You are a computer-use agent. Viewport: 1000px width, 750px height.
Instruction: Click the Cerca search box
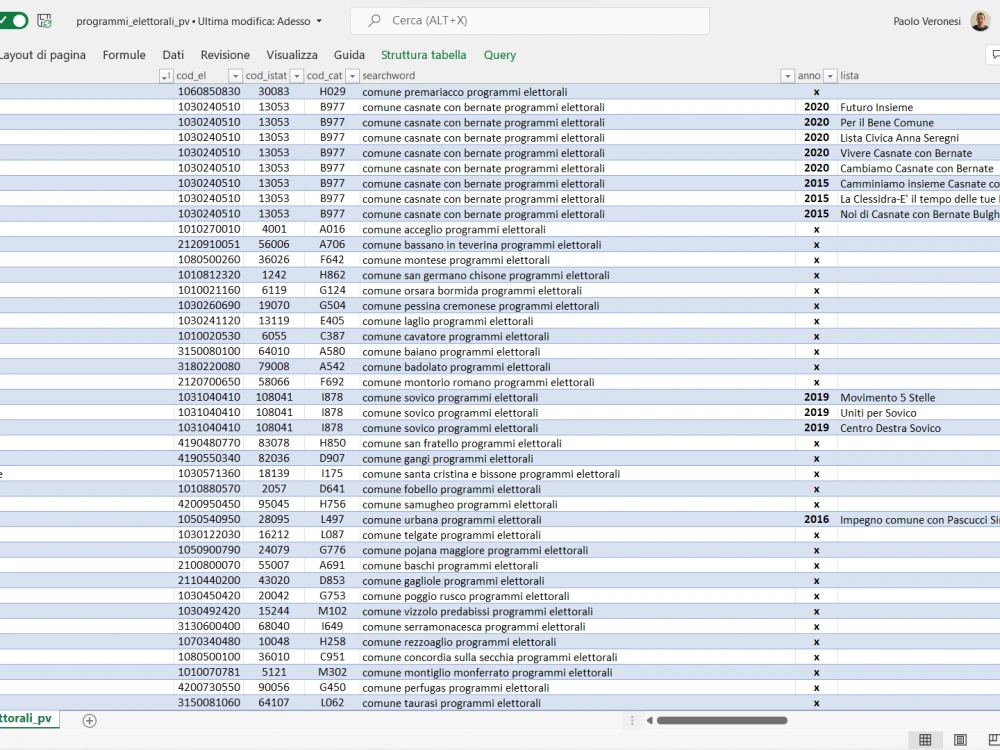529,21
